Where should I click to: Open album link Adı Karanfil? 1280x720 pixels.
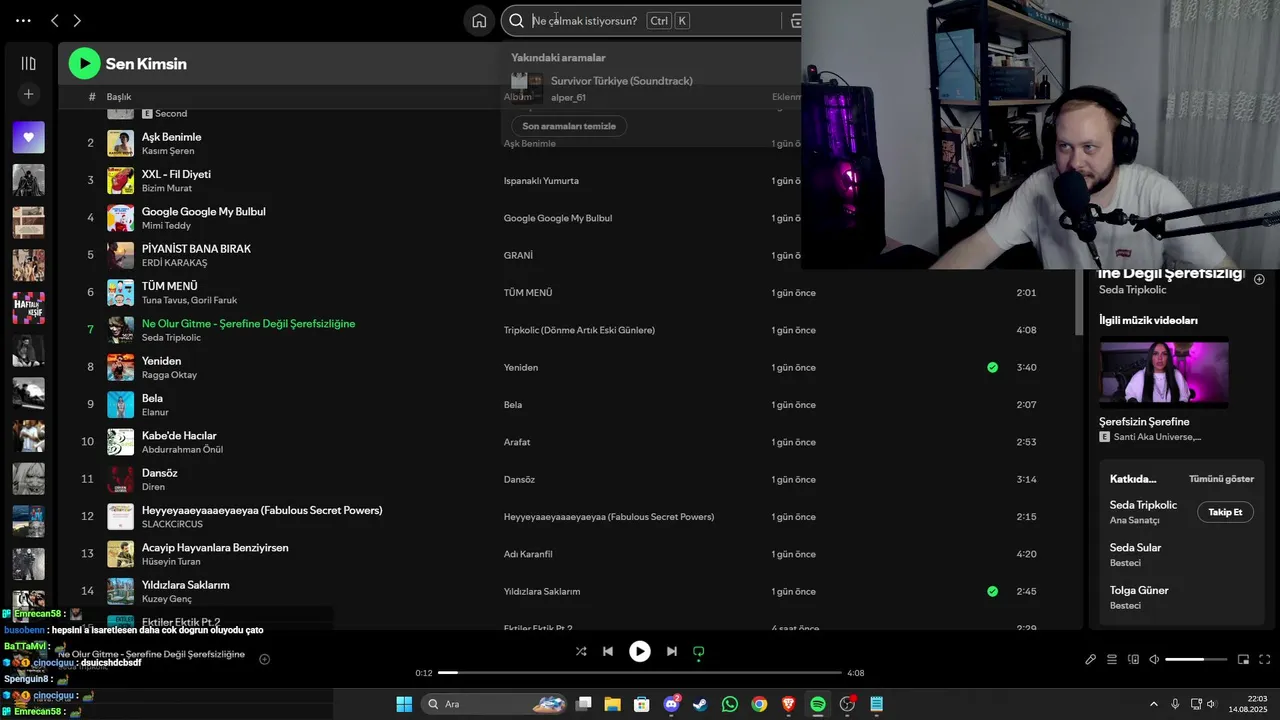point(528,554)
